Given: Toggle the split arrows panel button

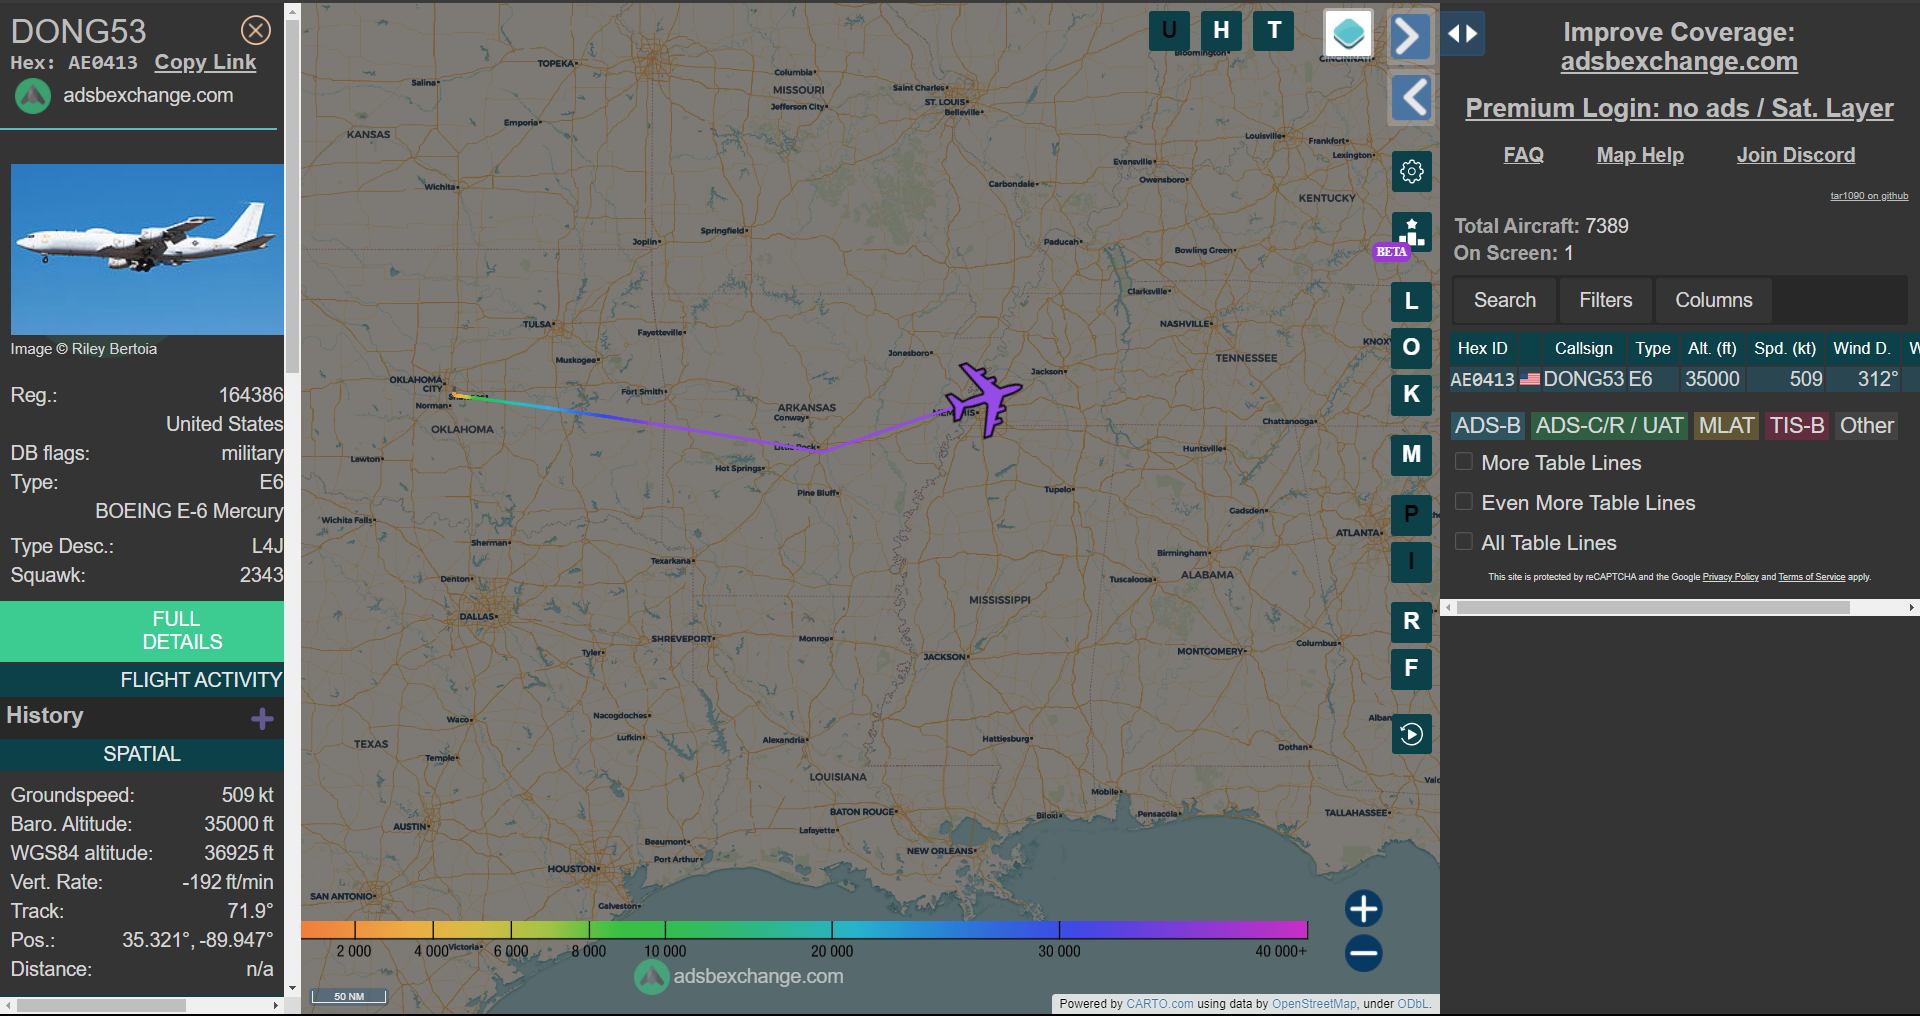Looking at the screenshot, I should click(x=1463, y=34).
